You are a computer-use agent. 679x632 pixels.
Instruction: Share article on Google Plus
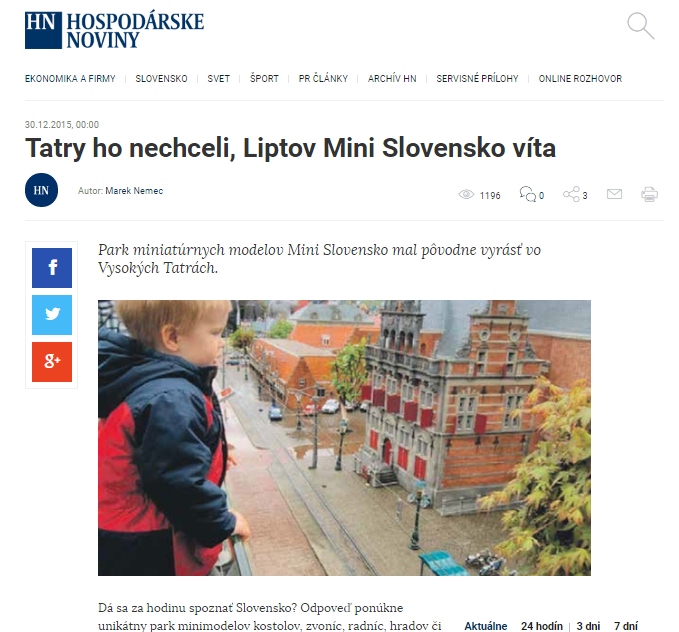52,362
